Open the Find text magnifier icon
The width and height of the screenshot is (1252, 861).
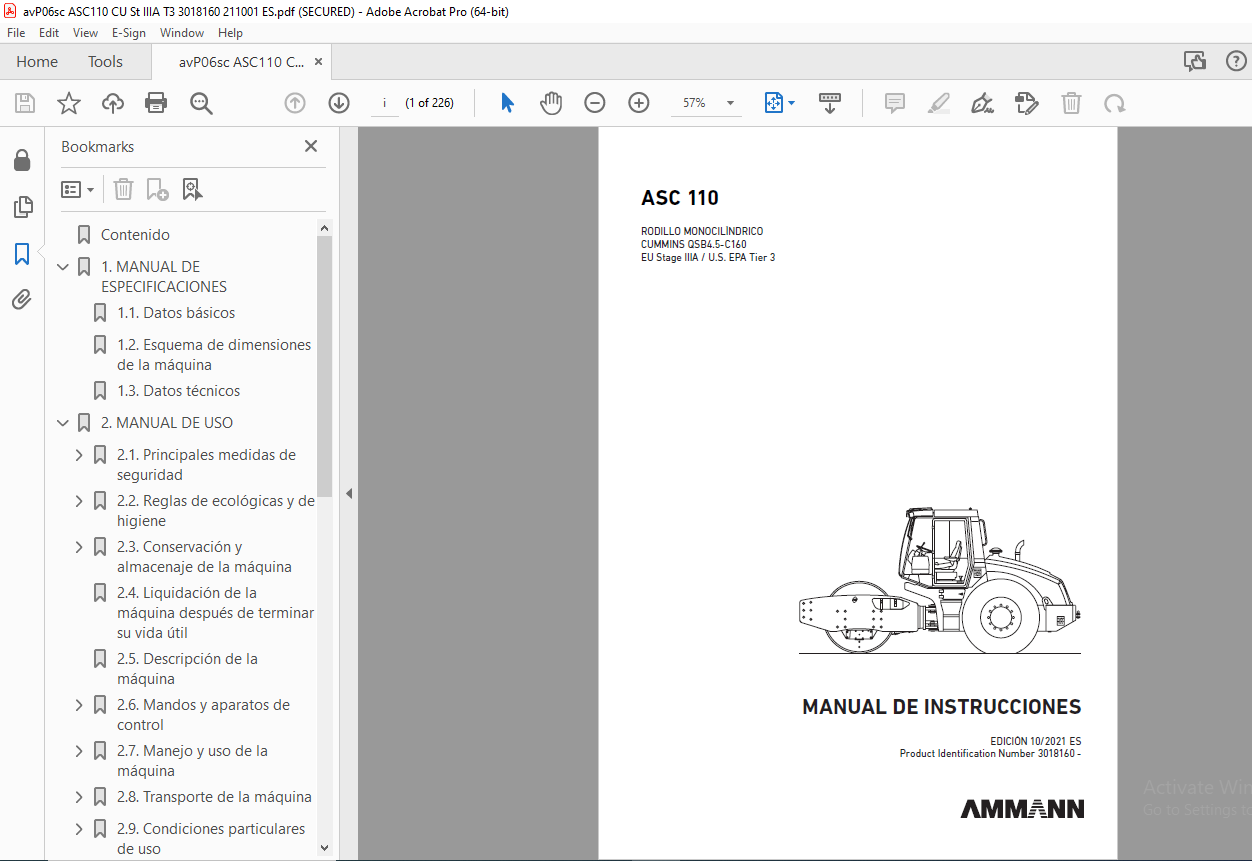point(201,103)
